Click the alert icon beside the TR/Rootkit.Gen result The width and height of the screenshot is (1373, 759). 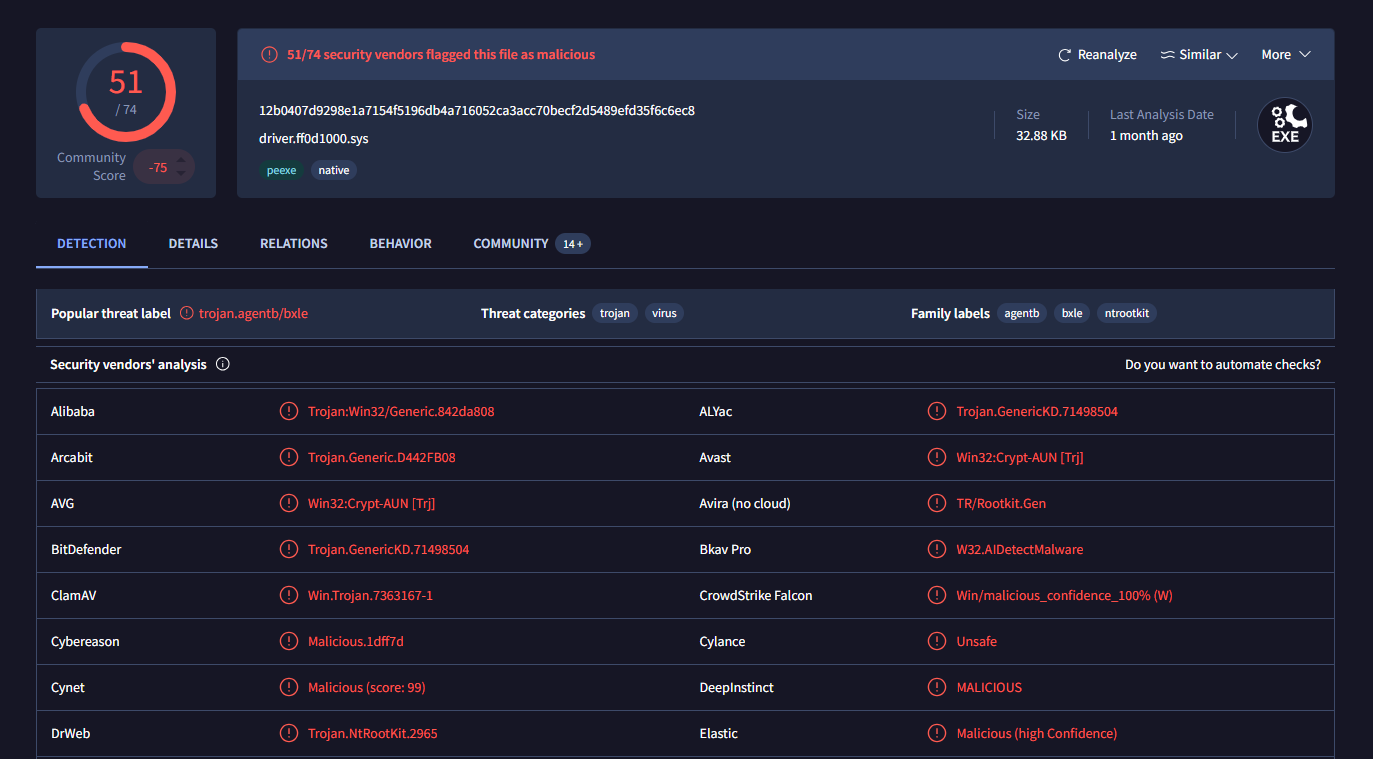click(937, 503)
